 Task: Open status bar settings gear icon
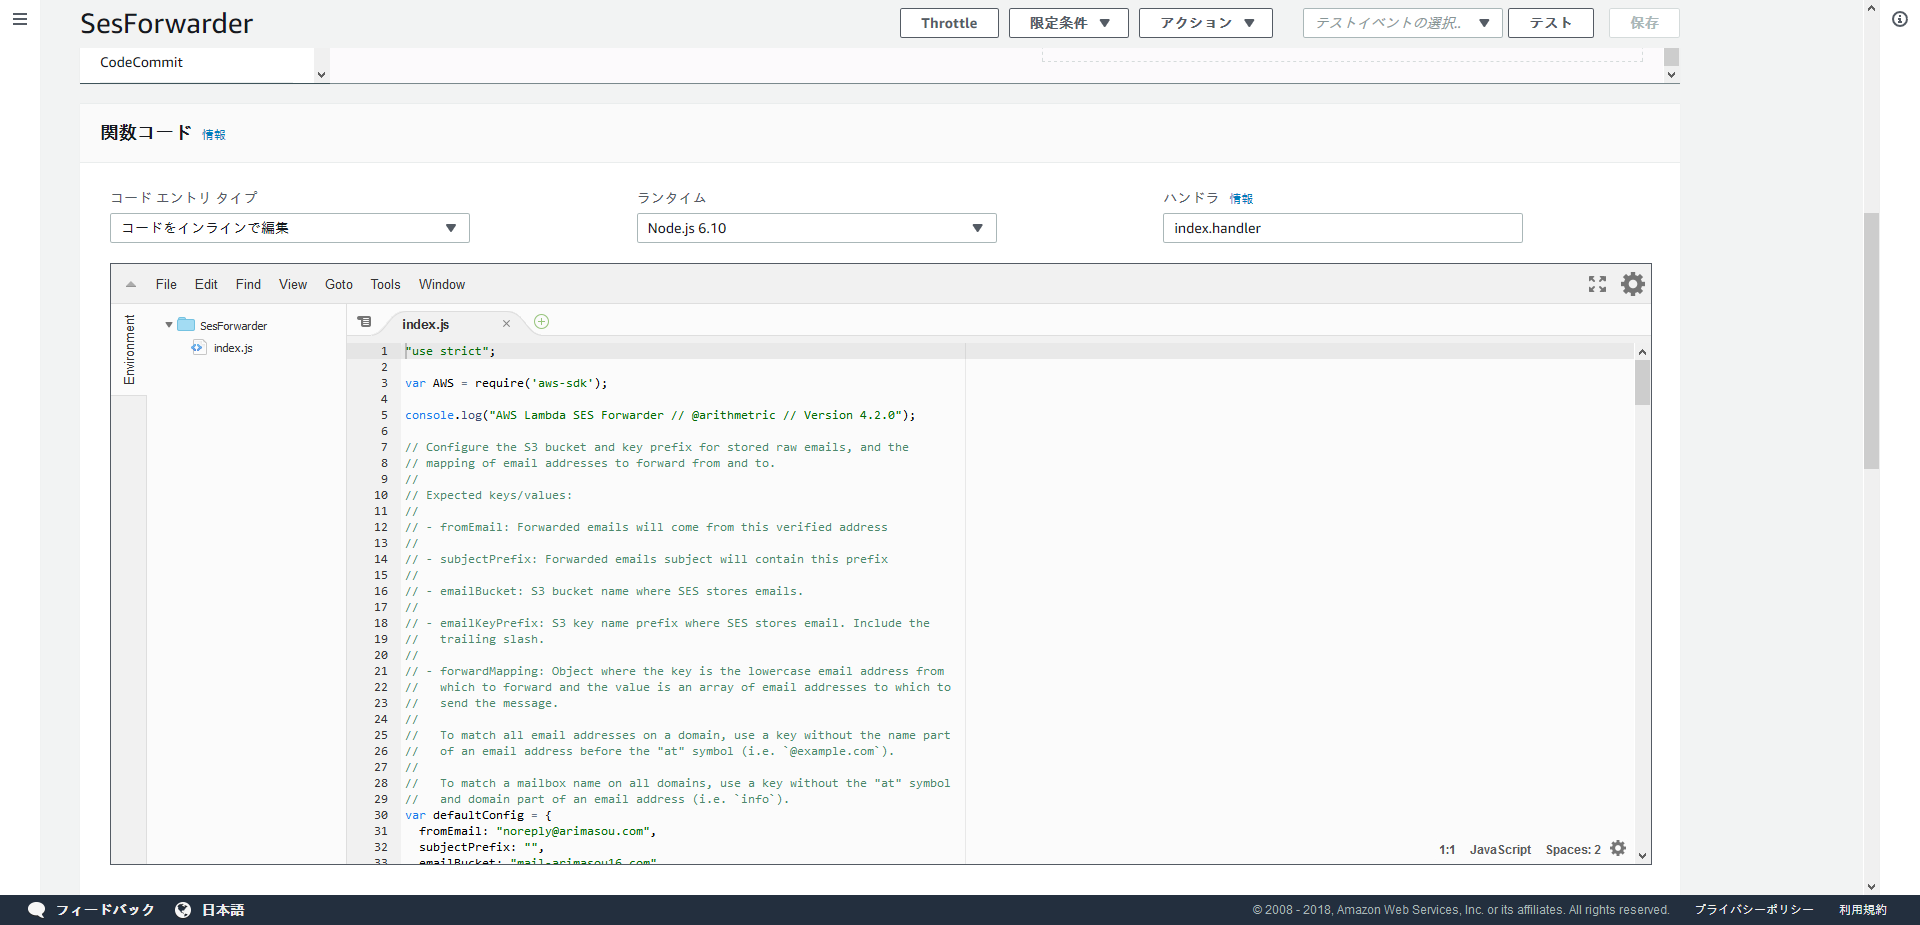1618,849
